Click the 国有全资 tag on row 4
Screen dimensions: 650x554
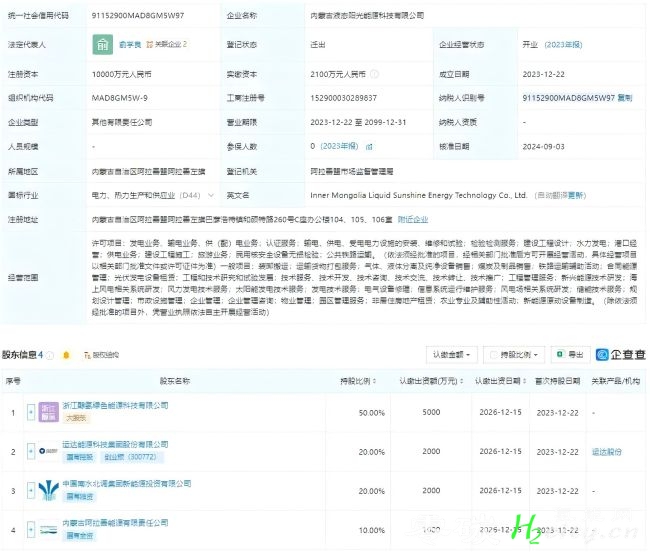coord(80,535)
